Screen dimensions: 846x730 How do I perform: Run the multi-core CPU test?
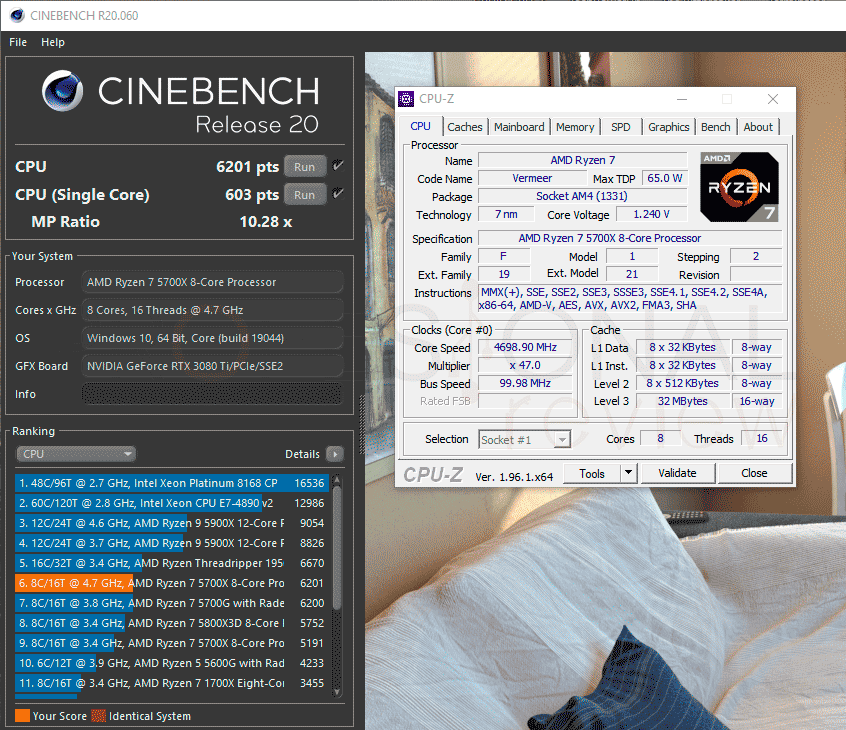pos(305,167)
